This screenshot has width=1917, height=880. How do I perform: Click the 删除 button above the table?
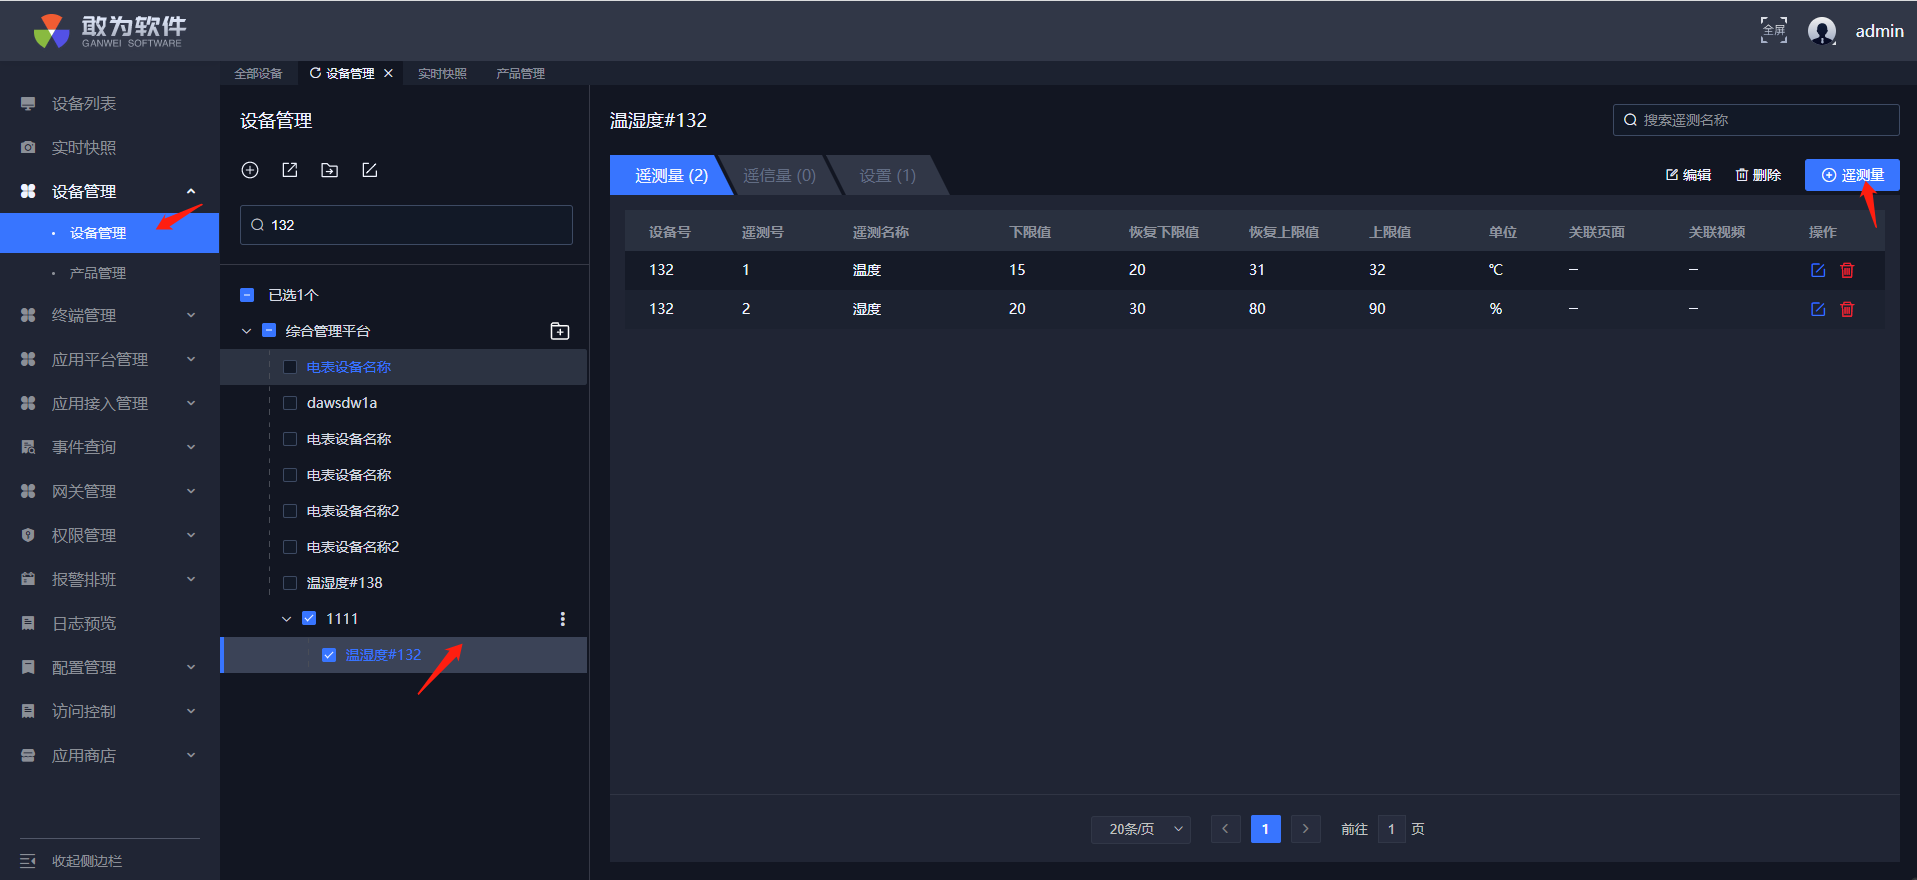[1758, 175]
